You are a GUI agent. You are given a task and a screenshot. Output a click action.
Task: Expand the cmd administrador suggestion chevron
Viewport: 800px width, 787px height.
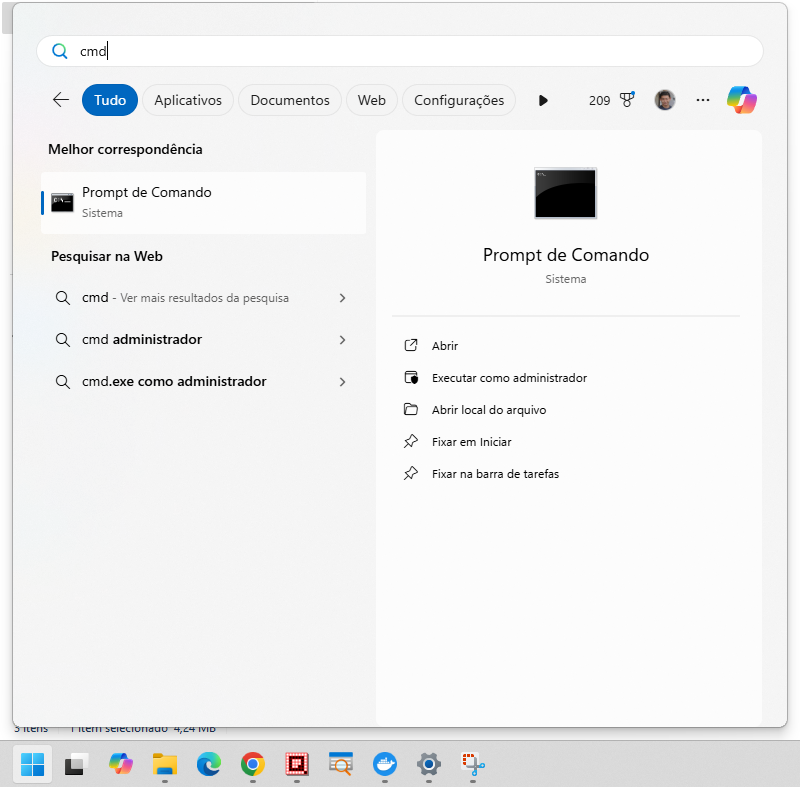tap(342, 340)
